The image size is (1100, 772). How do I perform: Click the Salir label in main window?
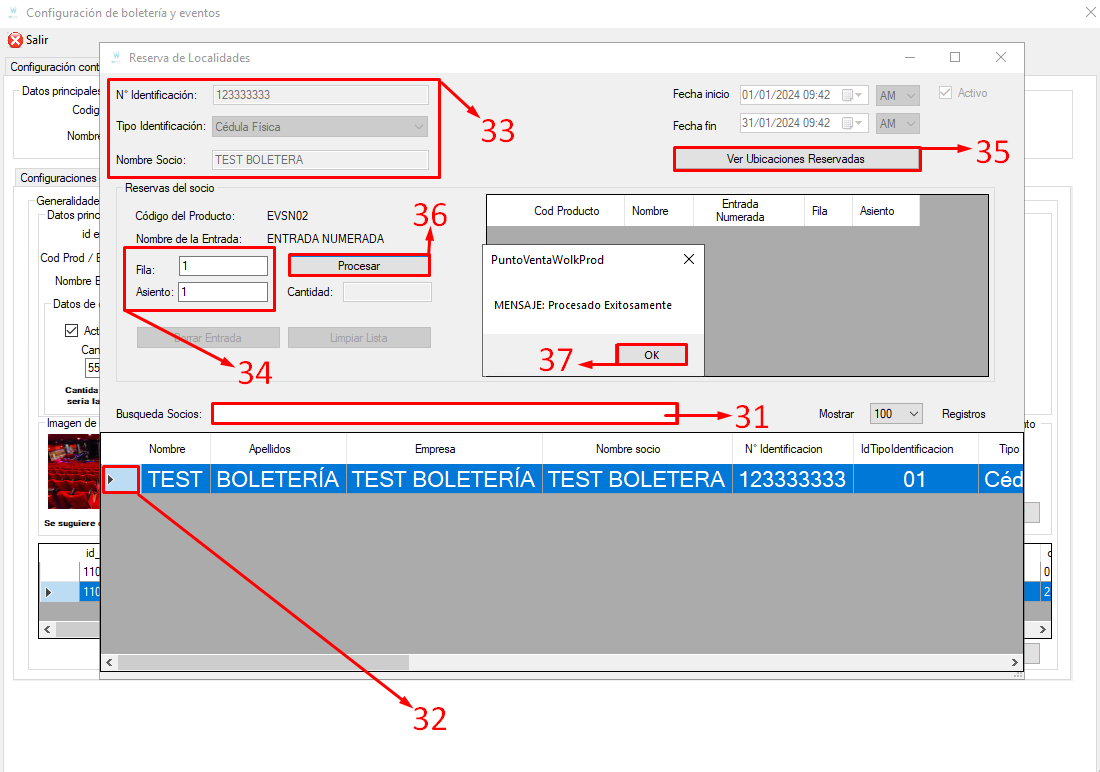tap(37, 40)
